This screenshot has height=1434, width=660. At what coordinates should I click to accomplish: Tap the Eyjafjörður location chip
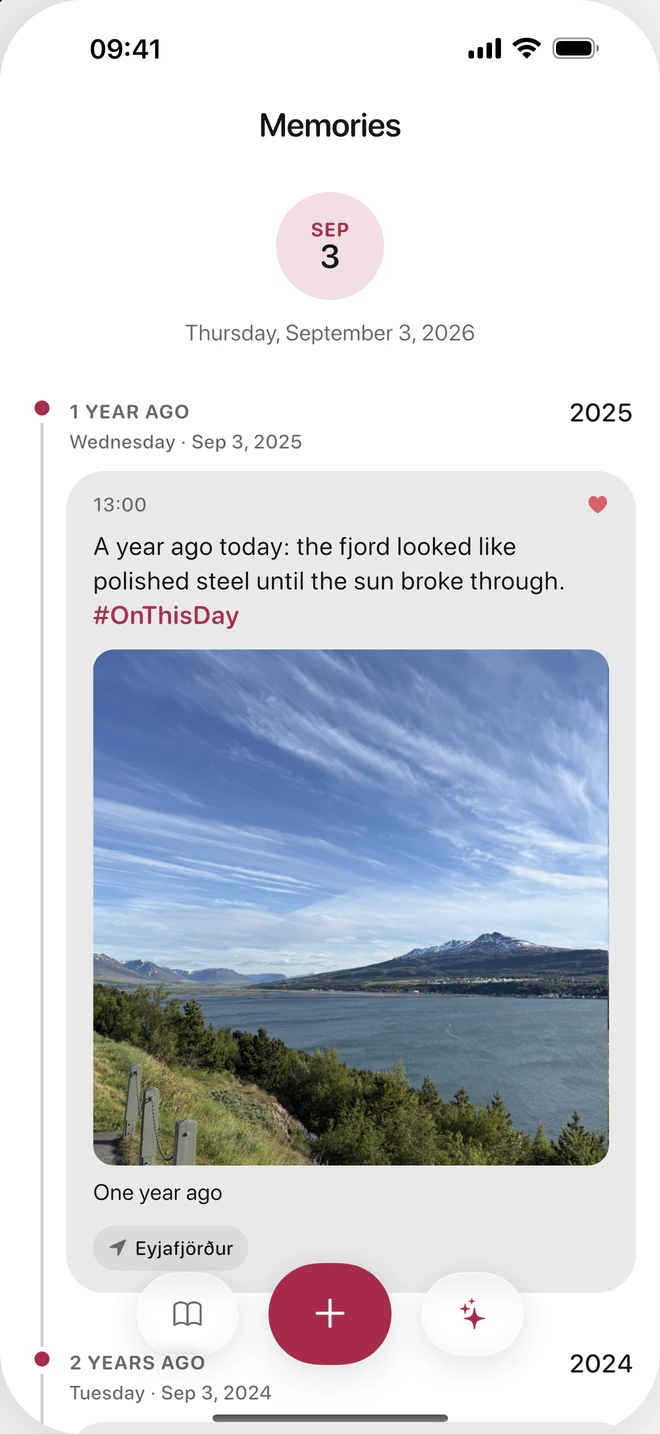170,1248
